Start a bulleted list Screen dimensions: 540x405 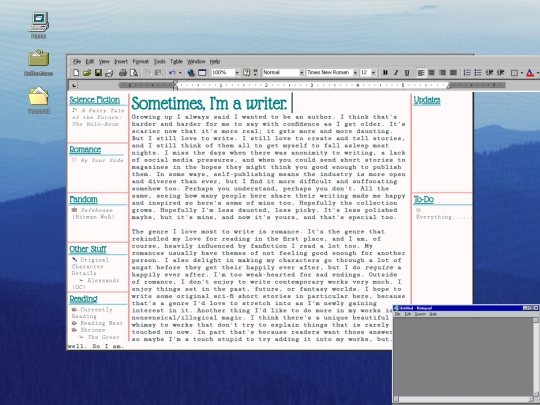tap(478, 73)
